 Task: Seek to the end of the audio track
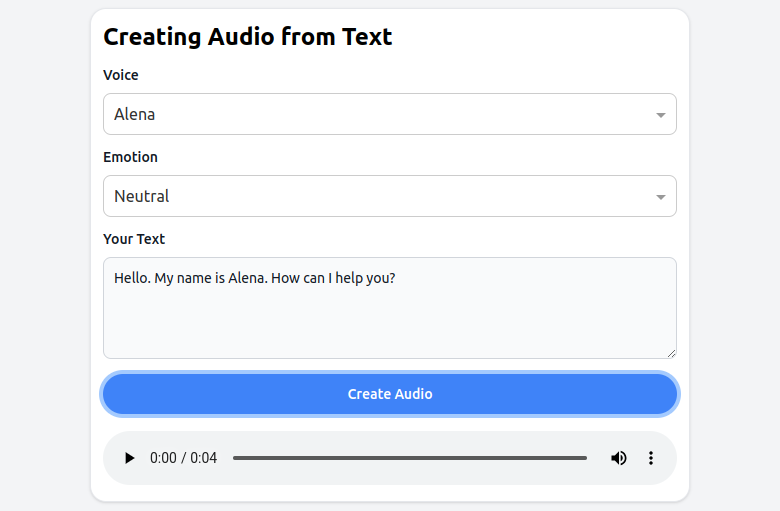tap(586, 458)
